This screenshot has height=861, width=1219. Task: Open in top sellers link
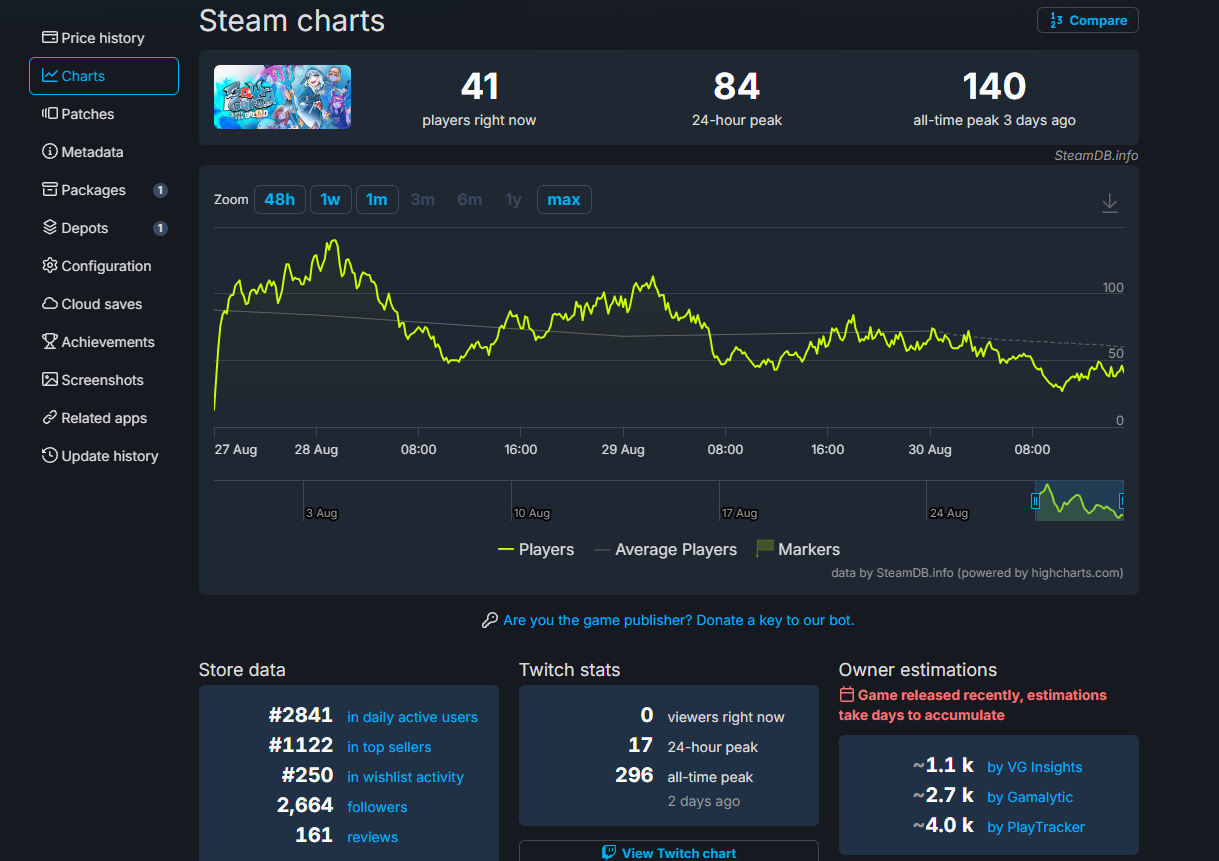tap(389, 747)
